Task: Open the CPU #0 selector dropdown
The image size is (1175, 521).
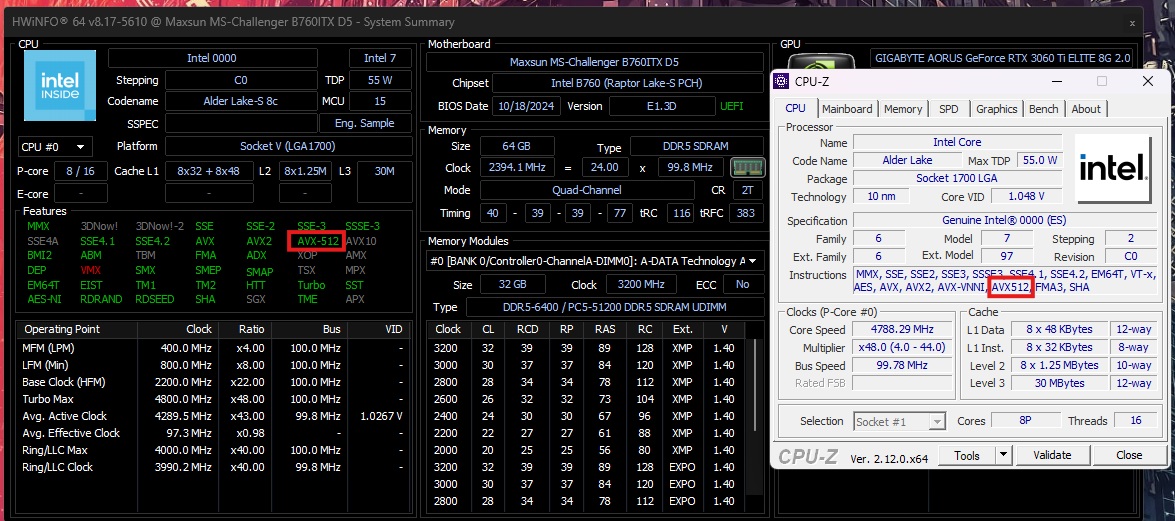Action: [x=55, y=146]
